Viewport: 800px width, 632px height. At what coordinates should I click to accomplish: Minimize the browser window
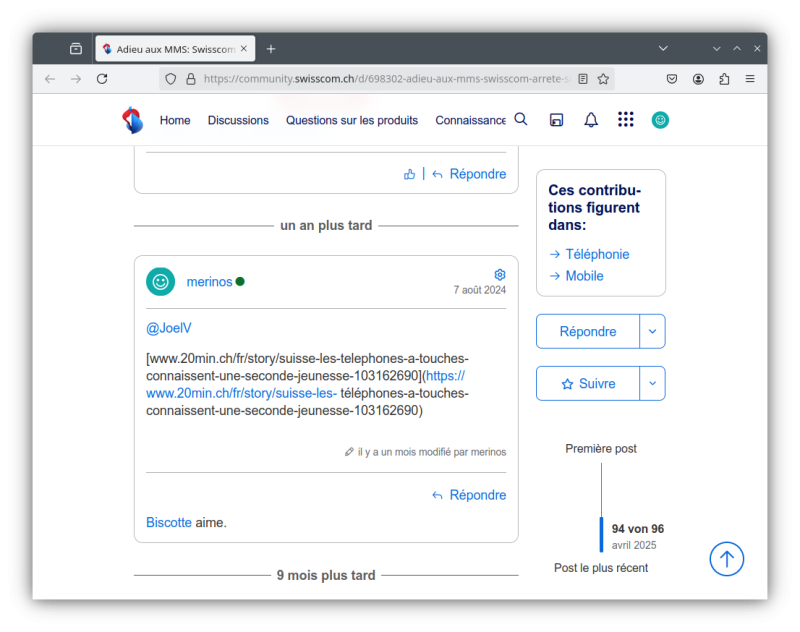(x=716, y=48)
